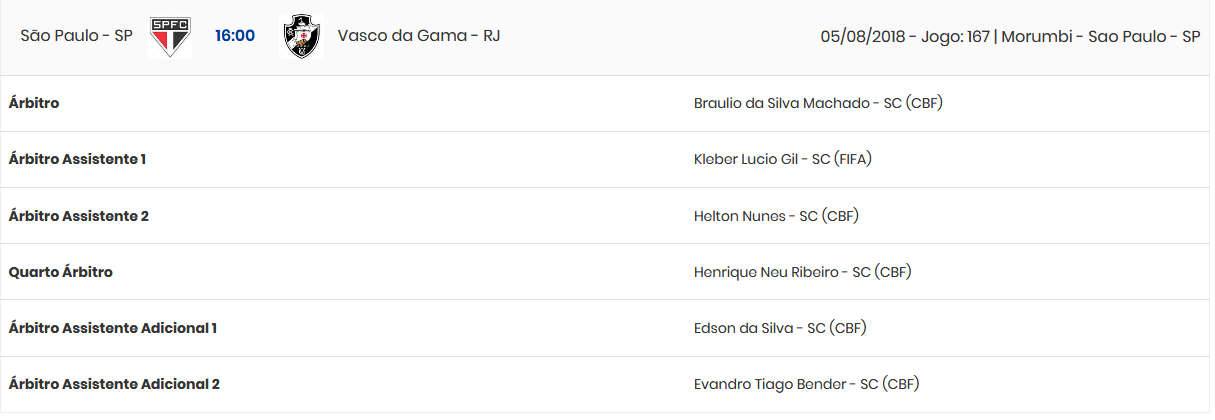
Task: Click the (CBF) tag on Braulio's row
Action: 926,103
